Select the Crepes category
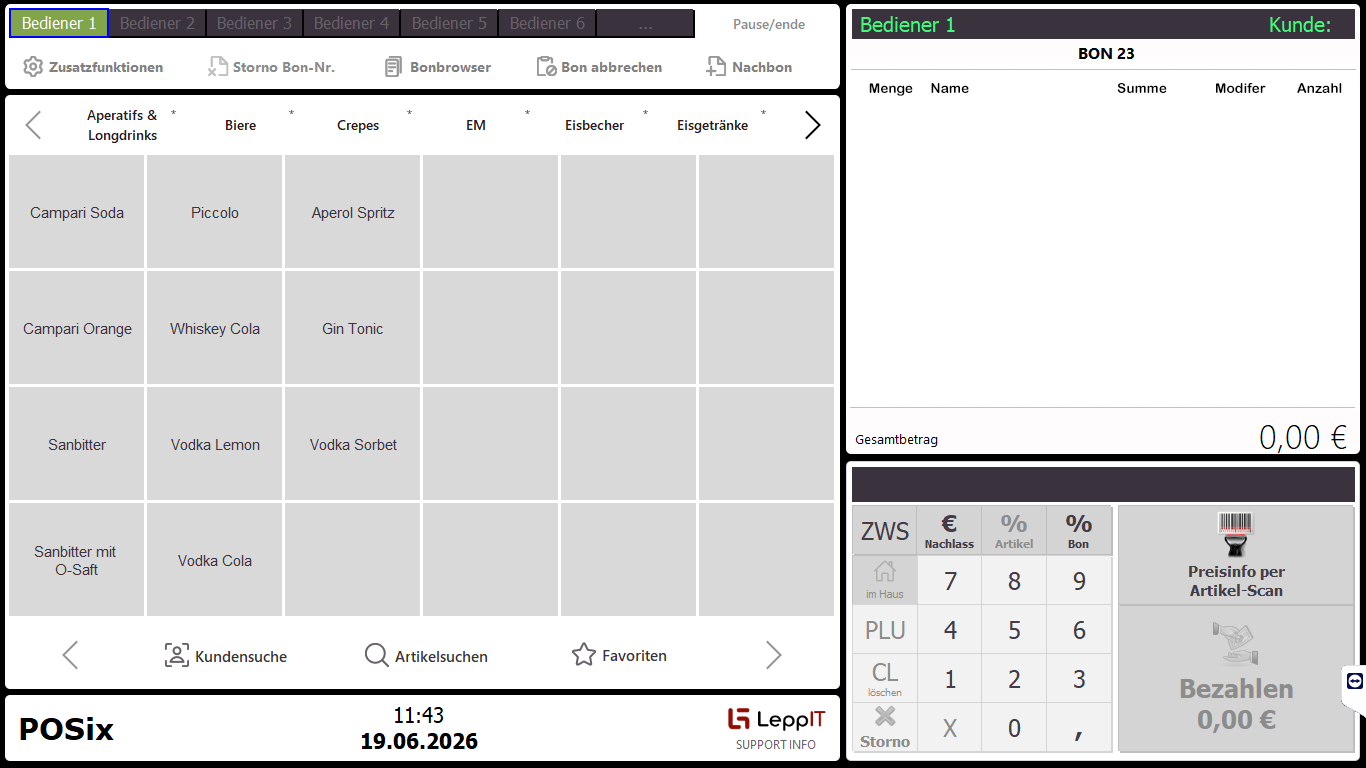This screenshot has width=1366, height=768. pos(358,125)
